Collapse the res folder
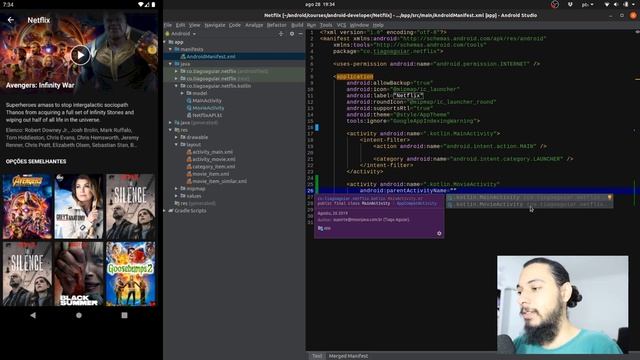The width and height of the screenshot is (640, 360). 171,130
